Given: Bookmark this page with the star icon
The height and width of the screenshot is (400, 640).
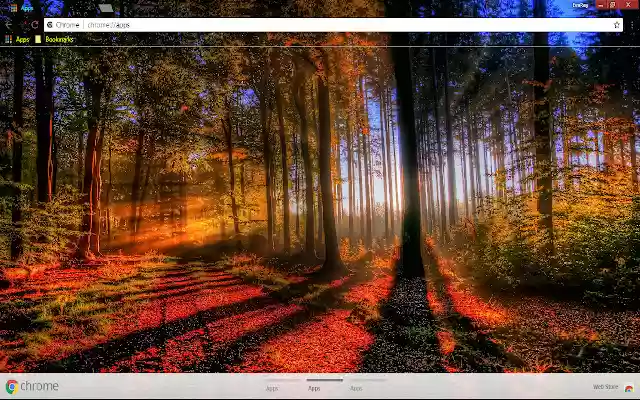Looking at the screenshot, I should click(616, 25).
